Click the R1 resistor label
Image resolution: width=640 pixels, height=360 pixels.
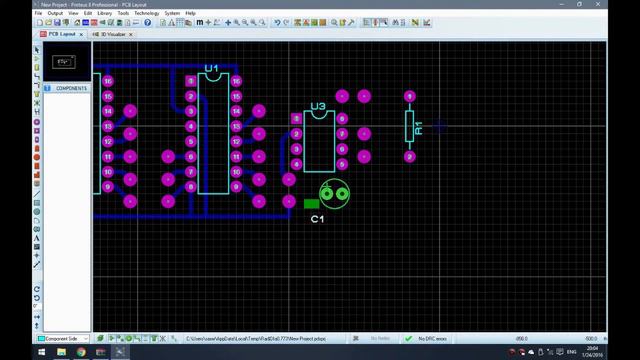click(418, 128)
